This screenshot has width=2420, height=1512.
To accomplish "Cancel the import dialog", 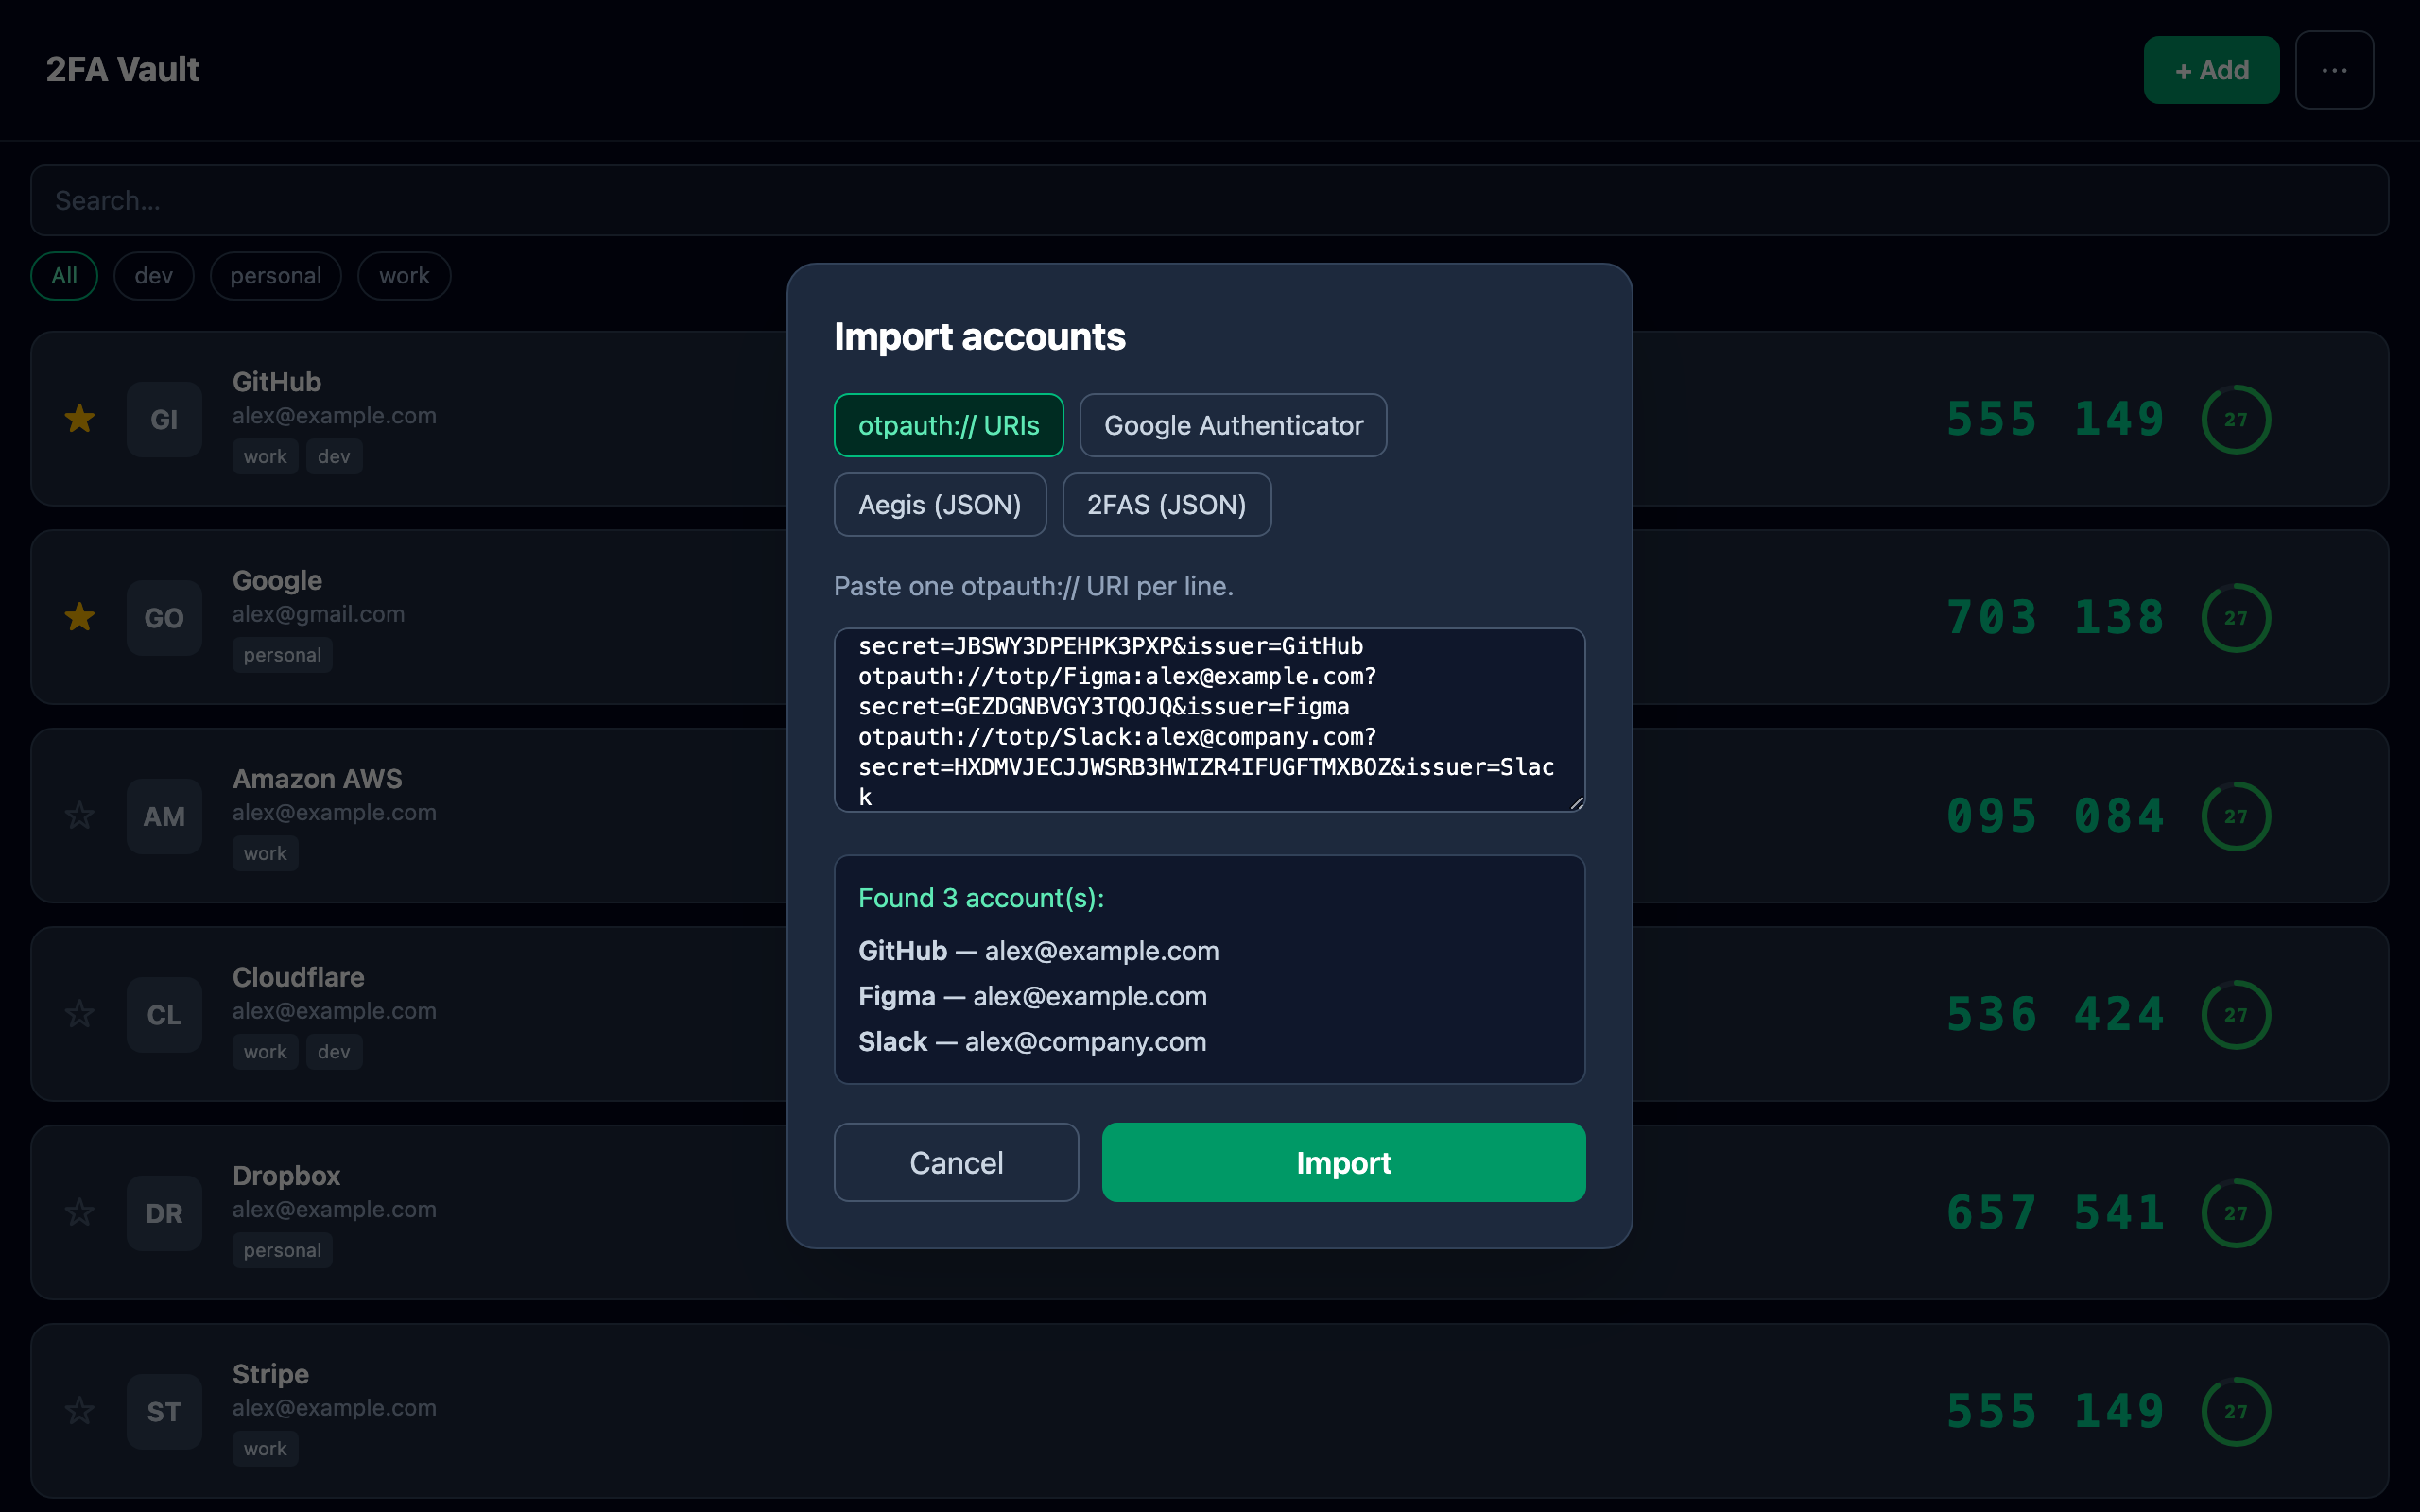I will coord(956,1162).
